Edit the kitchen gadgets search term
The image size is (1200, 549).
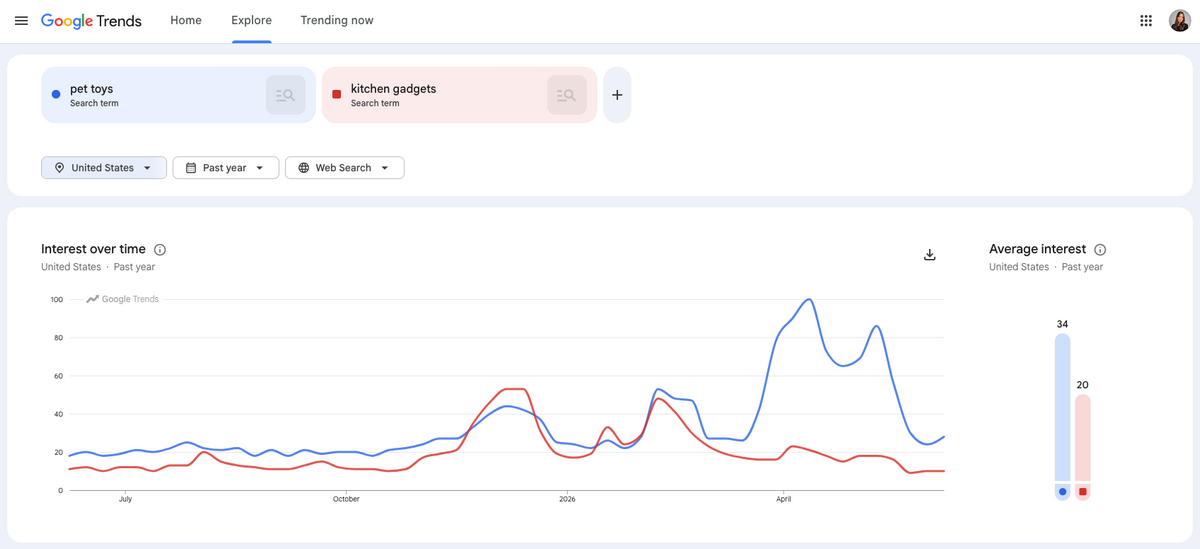[x=394, y=89]
